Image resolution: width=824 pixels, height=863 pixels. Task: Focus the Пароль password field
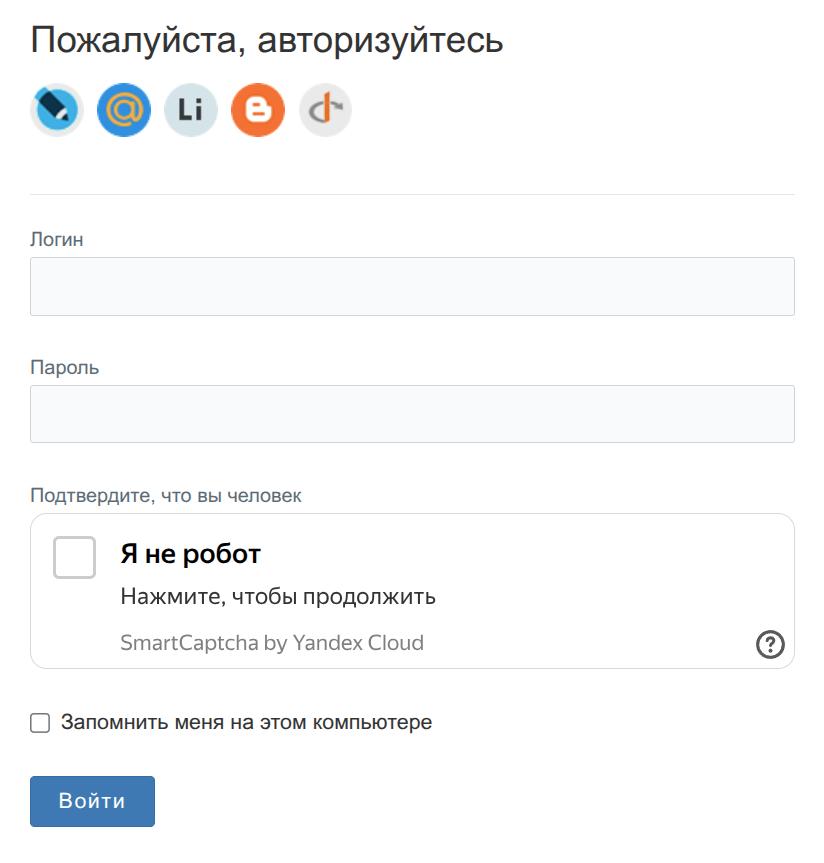point(412,413)
